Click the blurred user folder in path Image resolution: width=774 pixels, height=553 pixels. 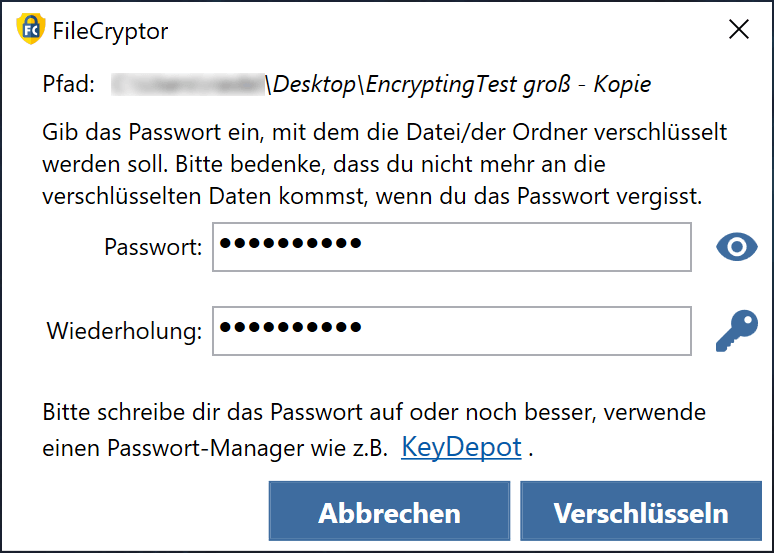point(187,85)
